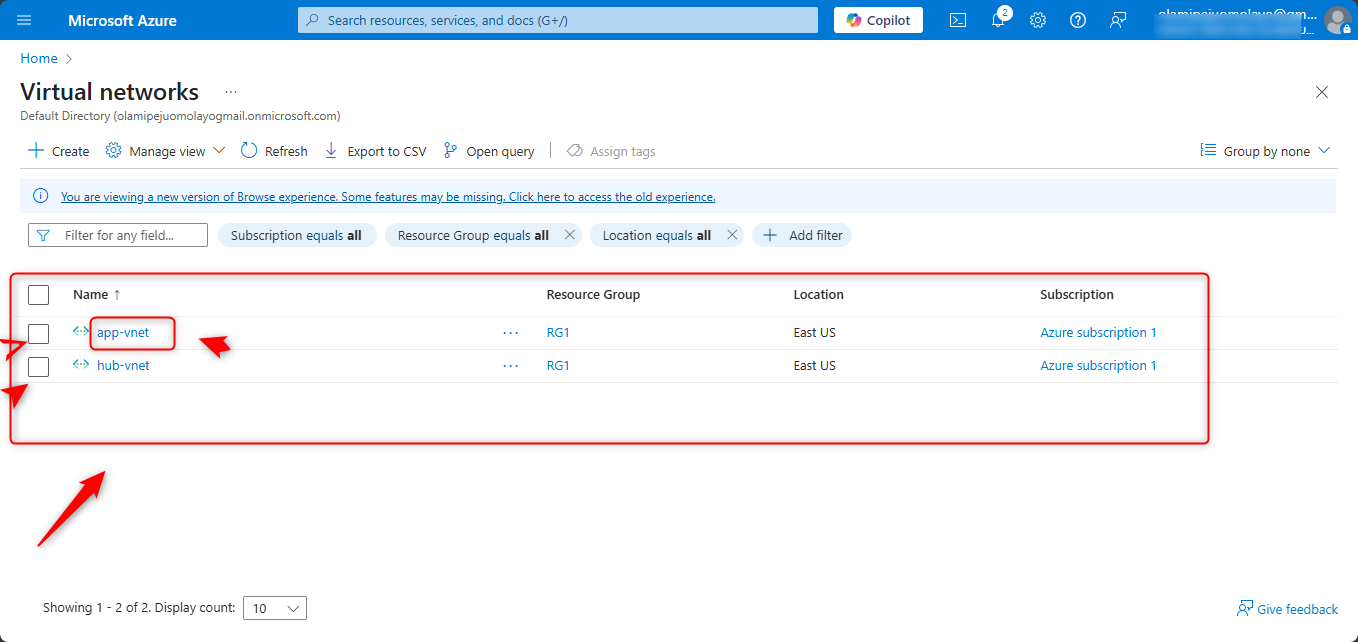
Task: Open the Resource Group equals all filter
Action: pos(473,235)
